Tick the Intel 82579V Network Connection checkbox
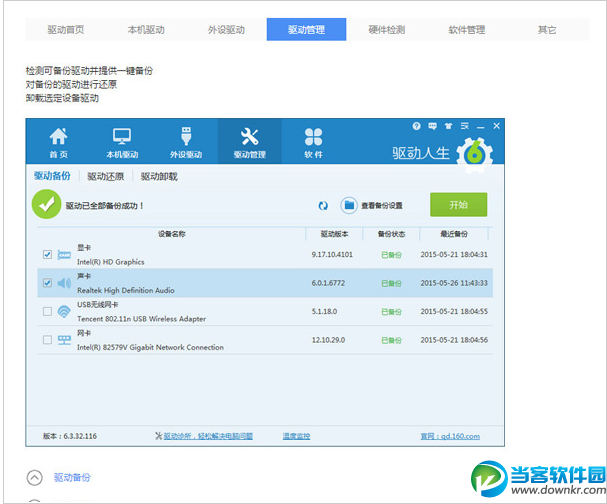 click(47, 340)
